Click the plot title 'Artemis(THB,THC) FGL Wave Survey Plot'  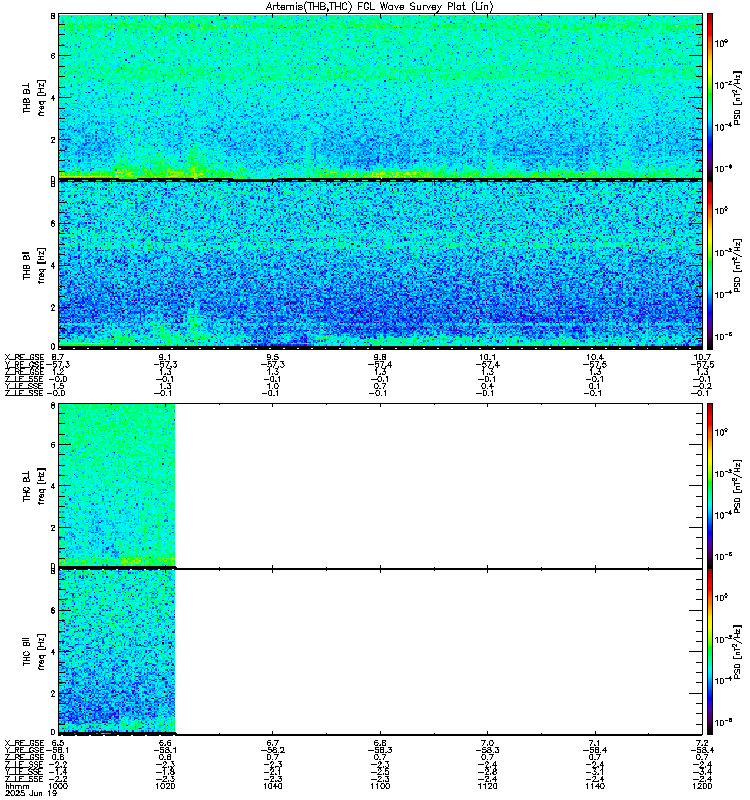(x=380, y=7)
